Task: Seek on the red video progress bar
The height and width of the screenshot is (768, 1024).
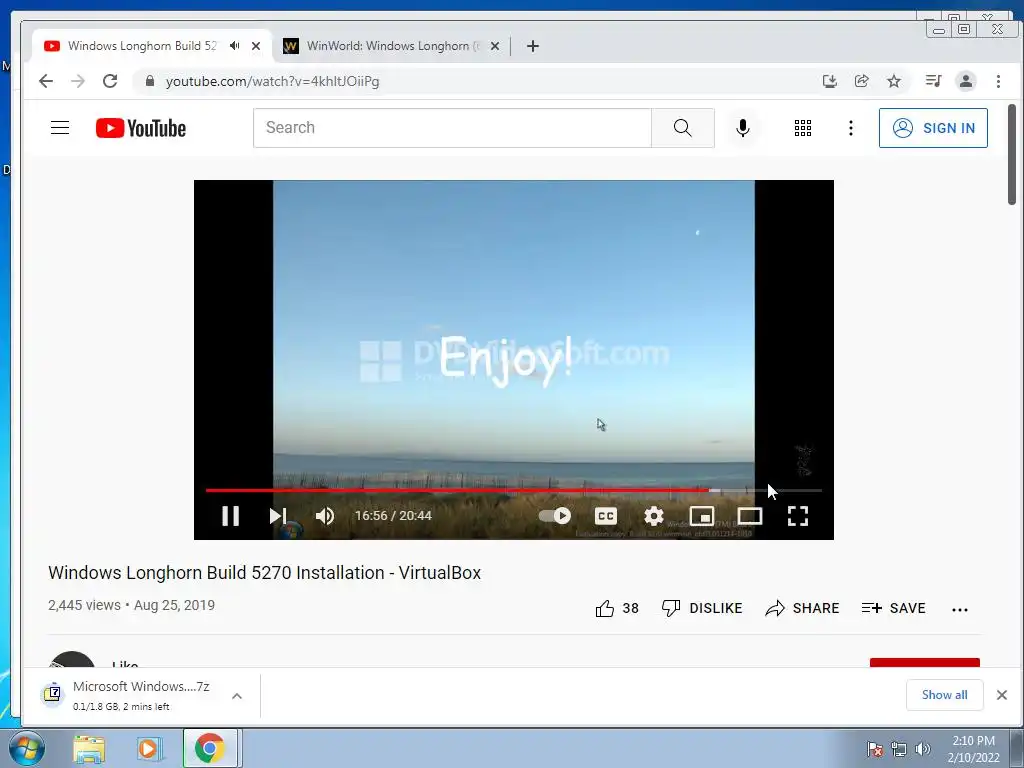Action: click(513, 490)
